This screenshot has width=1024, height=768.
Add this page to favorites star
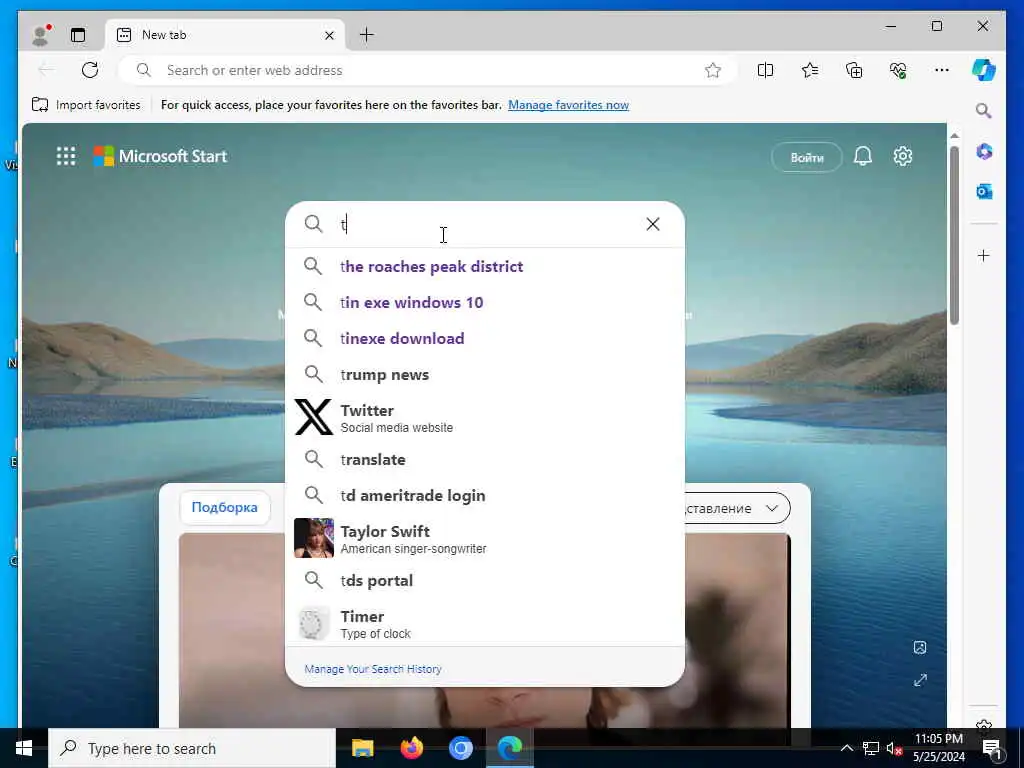tap(713, 71)
